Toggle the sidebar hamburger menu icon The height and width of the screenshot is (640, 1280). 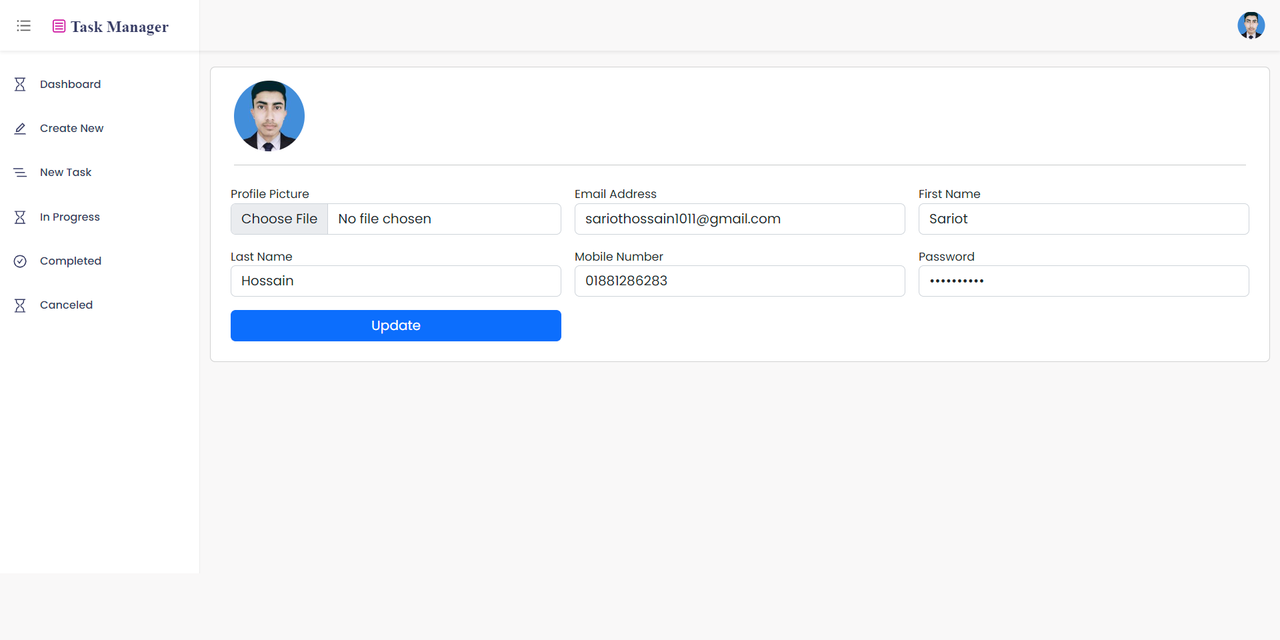pyautogui.click(x=24, y=26)
